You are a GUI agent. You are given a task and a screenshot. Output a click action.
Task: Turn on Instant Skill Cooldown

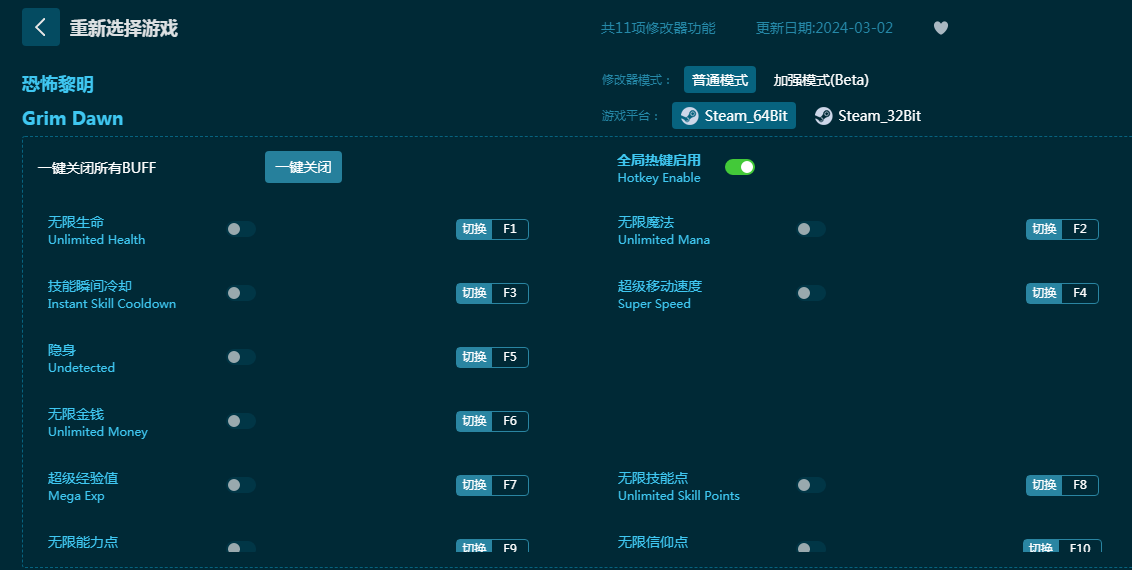(x=241, y=293)
